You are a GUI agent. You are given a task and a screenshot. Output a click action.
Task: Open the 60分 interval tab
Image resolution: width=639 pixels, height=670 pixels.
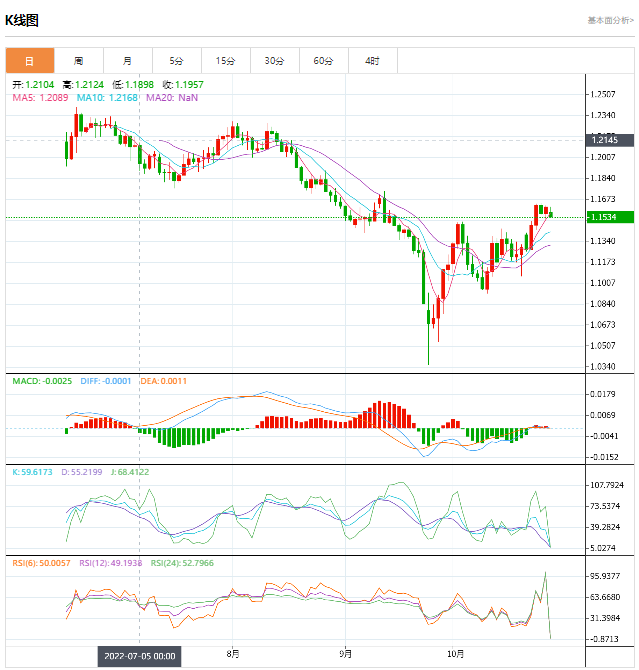point(324,61)
